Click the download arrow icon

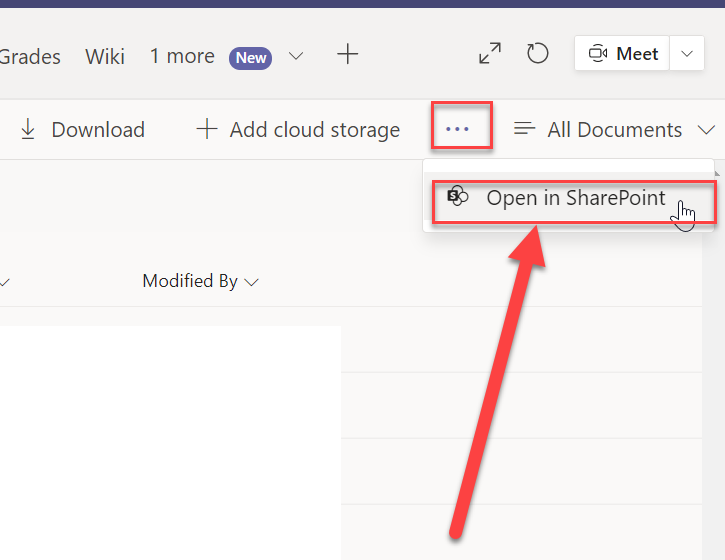click(x=28, y=129)
